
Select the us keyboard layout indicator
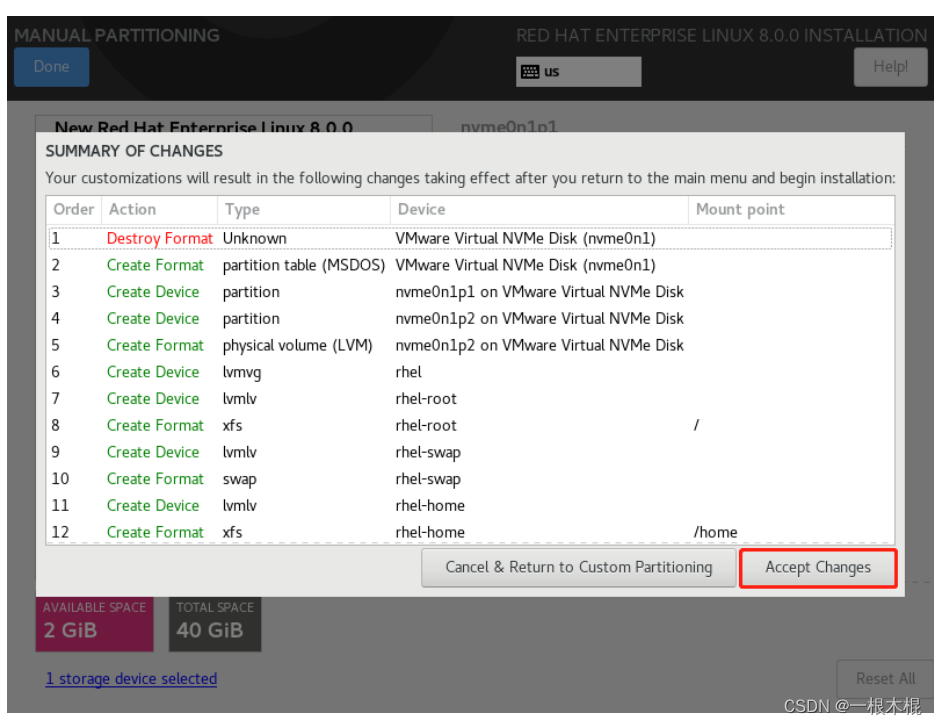tap(578, 72)
